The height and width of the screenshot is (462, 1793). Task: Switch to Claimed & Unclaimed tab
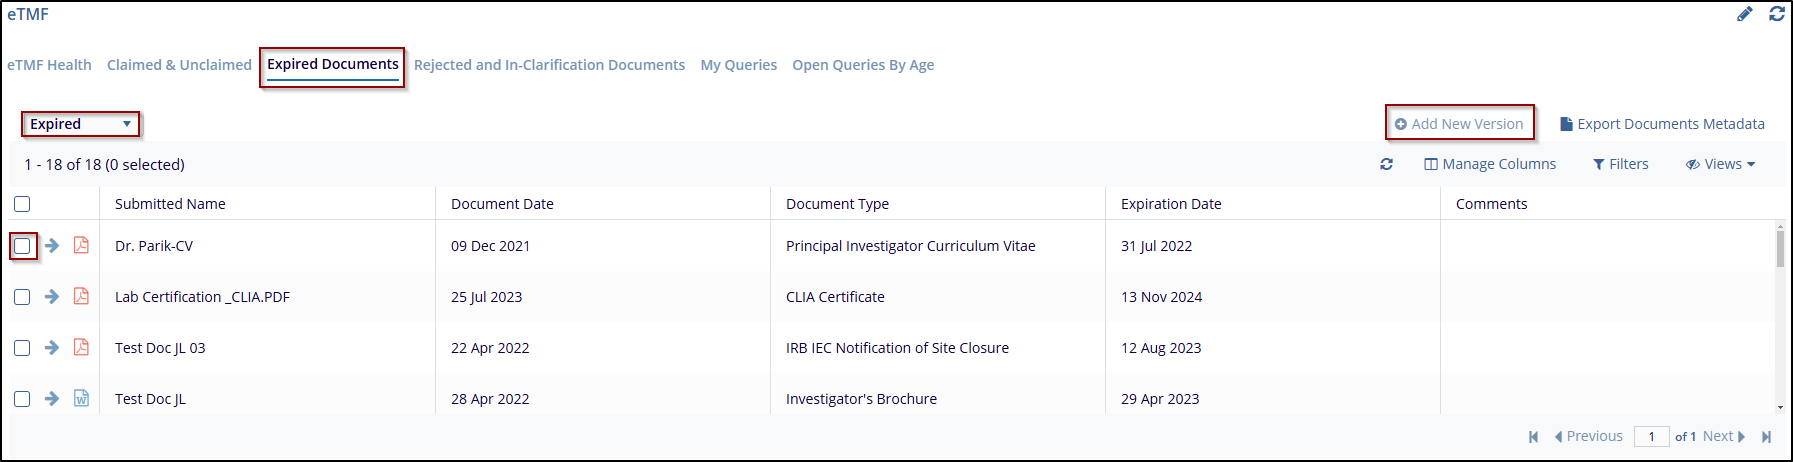pos(179,65)
